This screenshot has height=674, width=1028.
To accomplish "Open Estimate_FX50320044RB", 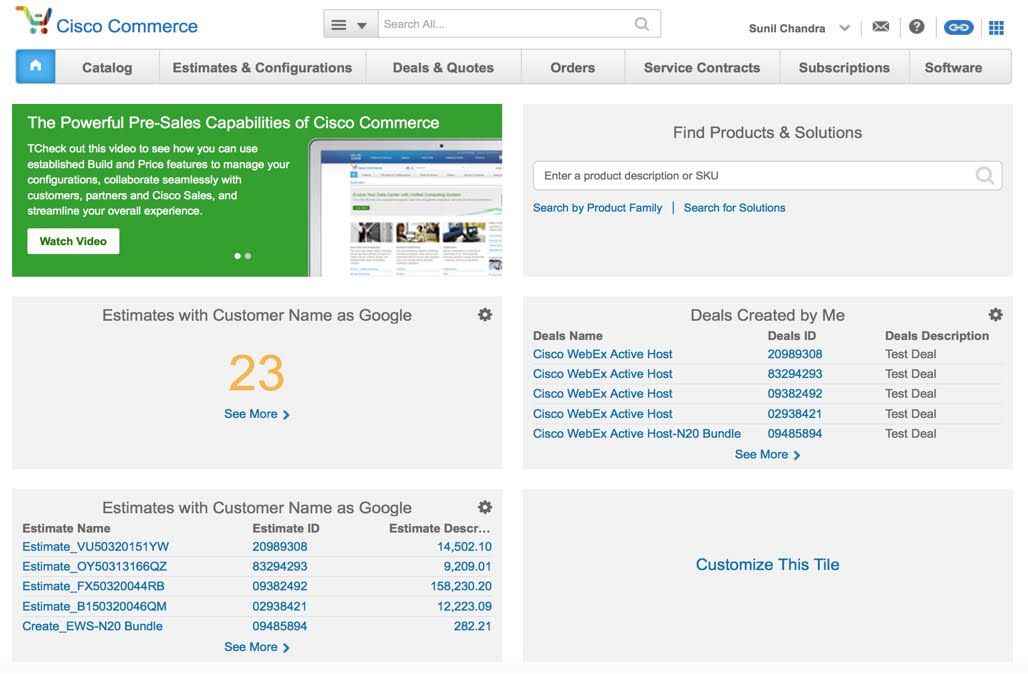I will pyautogui.click(x=93, y=586).
